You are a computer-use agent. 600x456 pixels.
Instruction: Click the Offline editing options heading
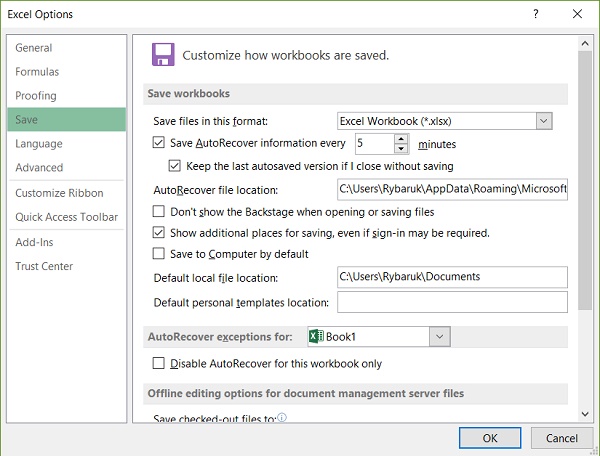pyautogui.click(x=306, y=393)
